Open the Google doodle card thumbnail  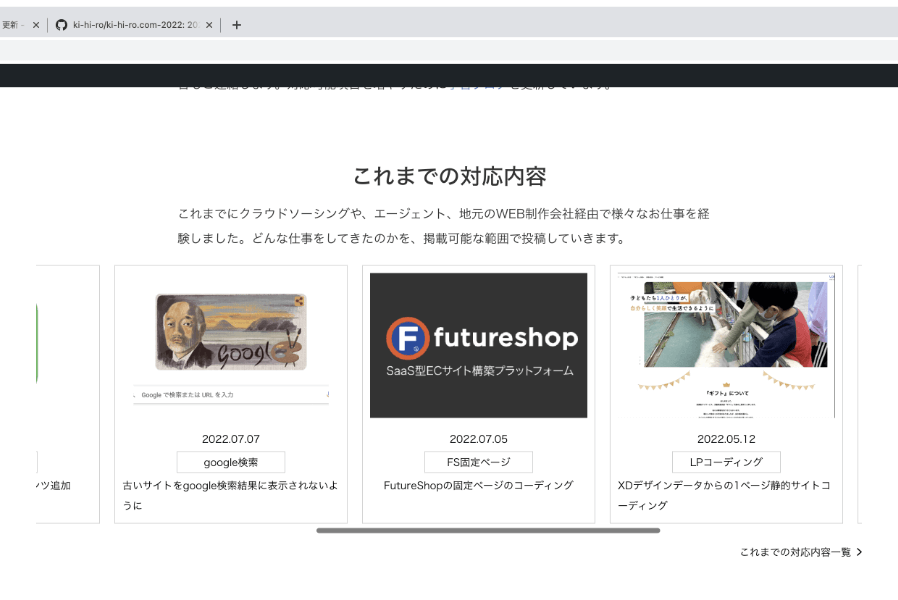pyautogui.click(x=231, y=345)
